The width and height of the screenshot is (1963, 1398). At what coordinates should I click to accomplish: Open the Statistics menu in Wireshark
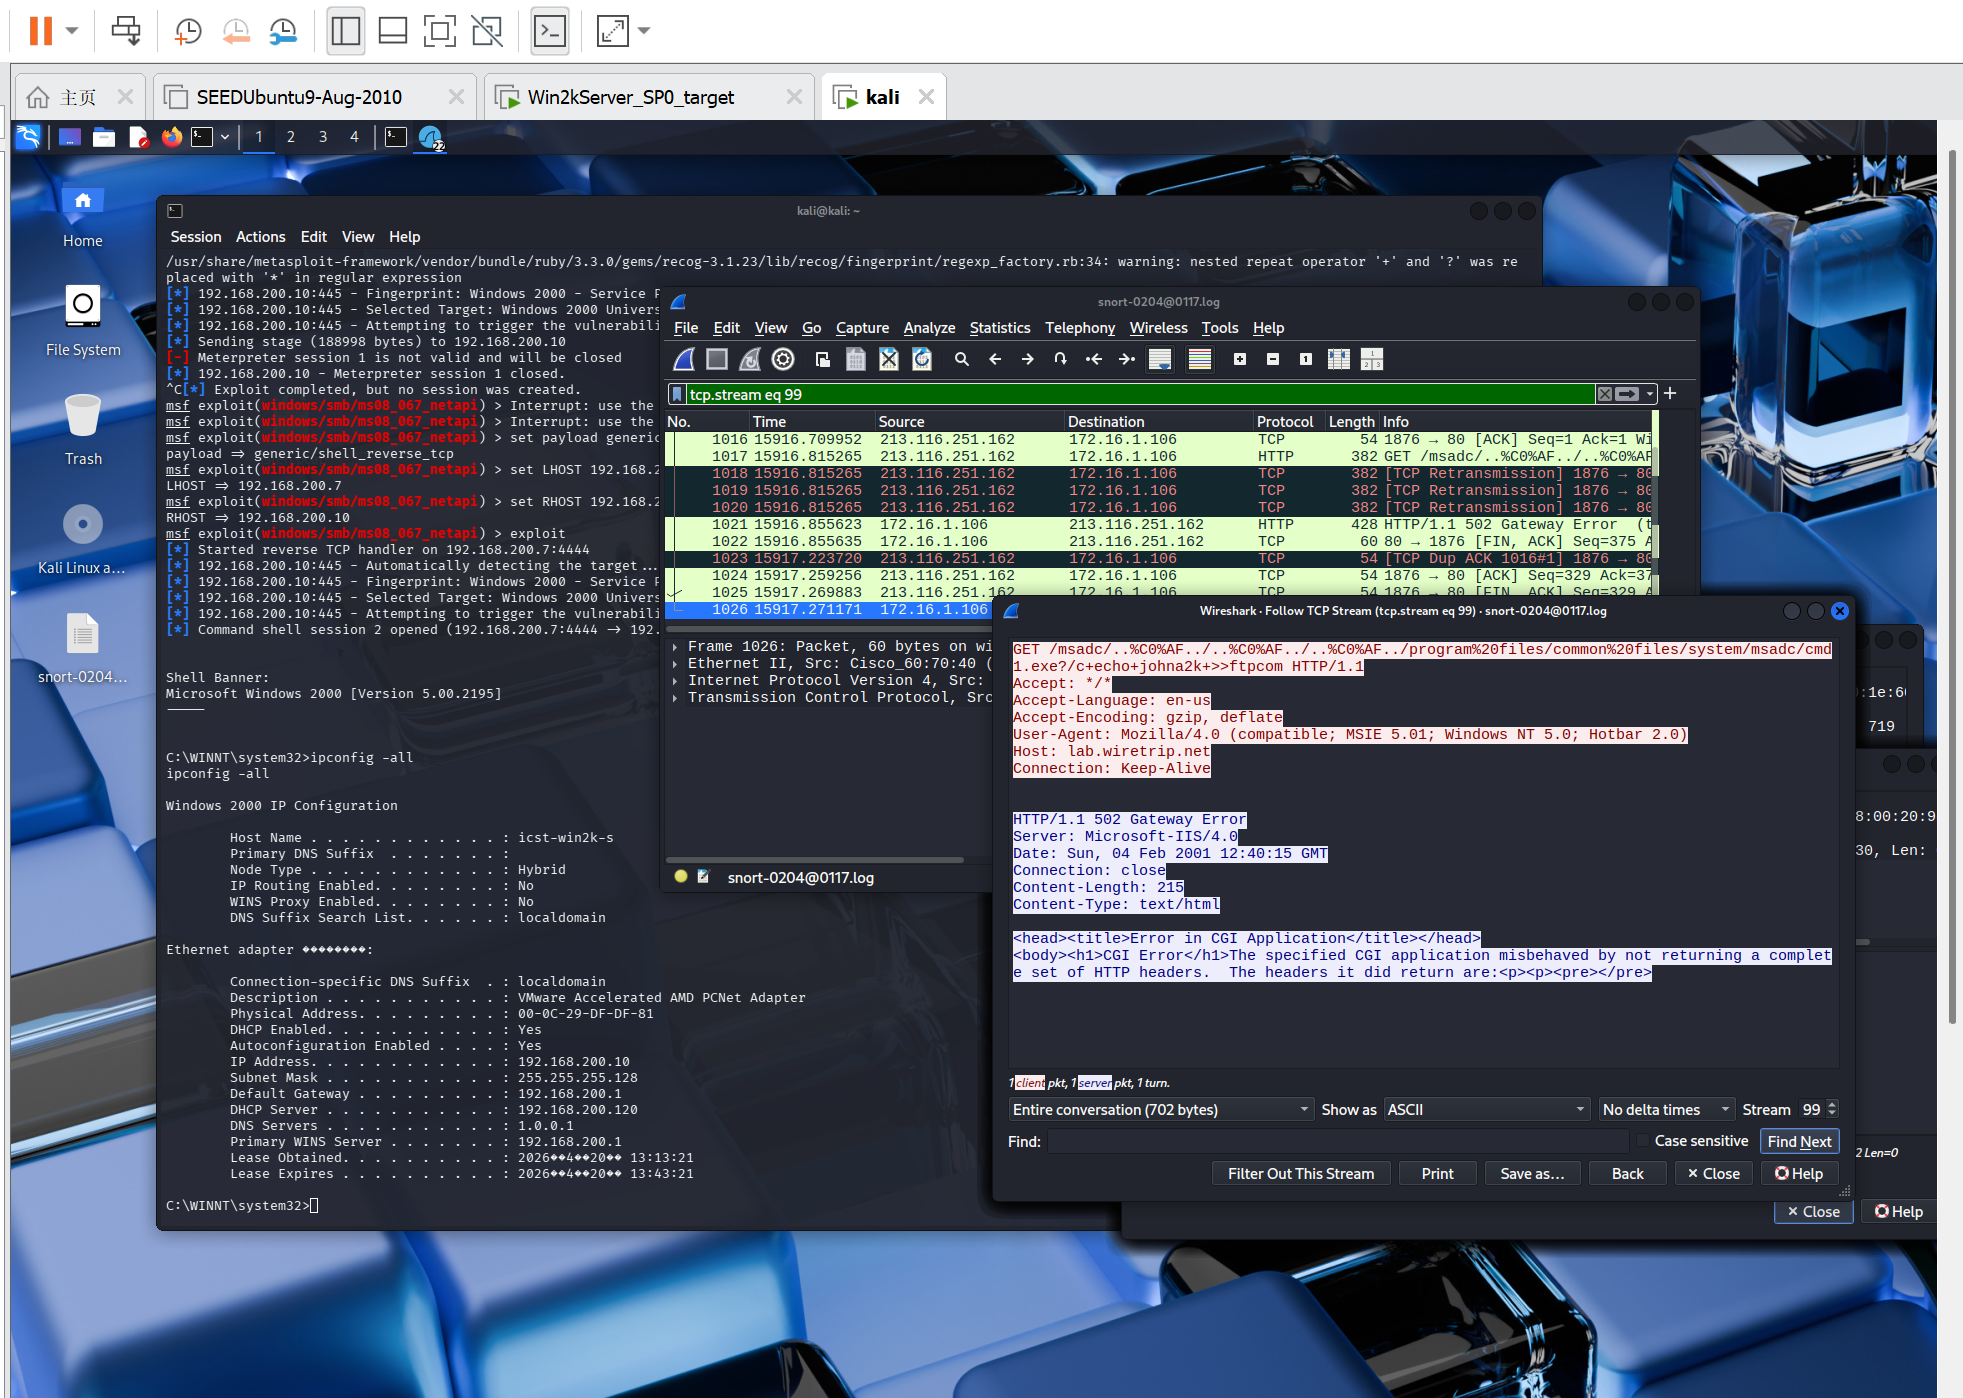click(x=999, y=328)
